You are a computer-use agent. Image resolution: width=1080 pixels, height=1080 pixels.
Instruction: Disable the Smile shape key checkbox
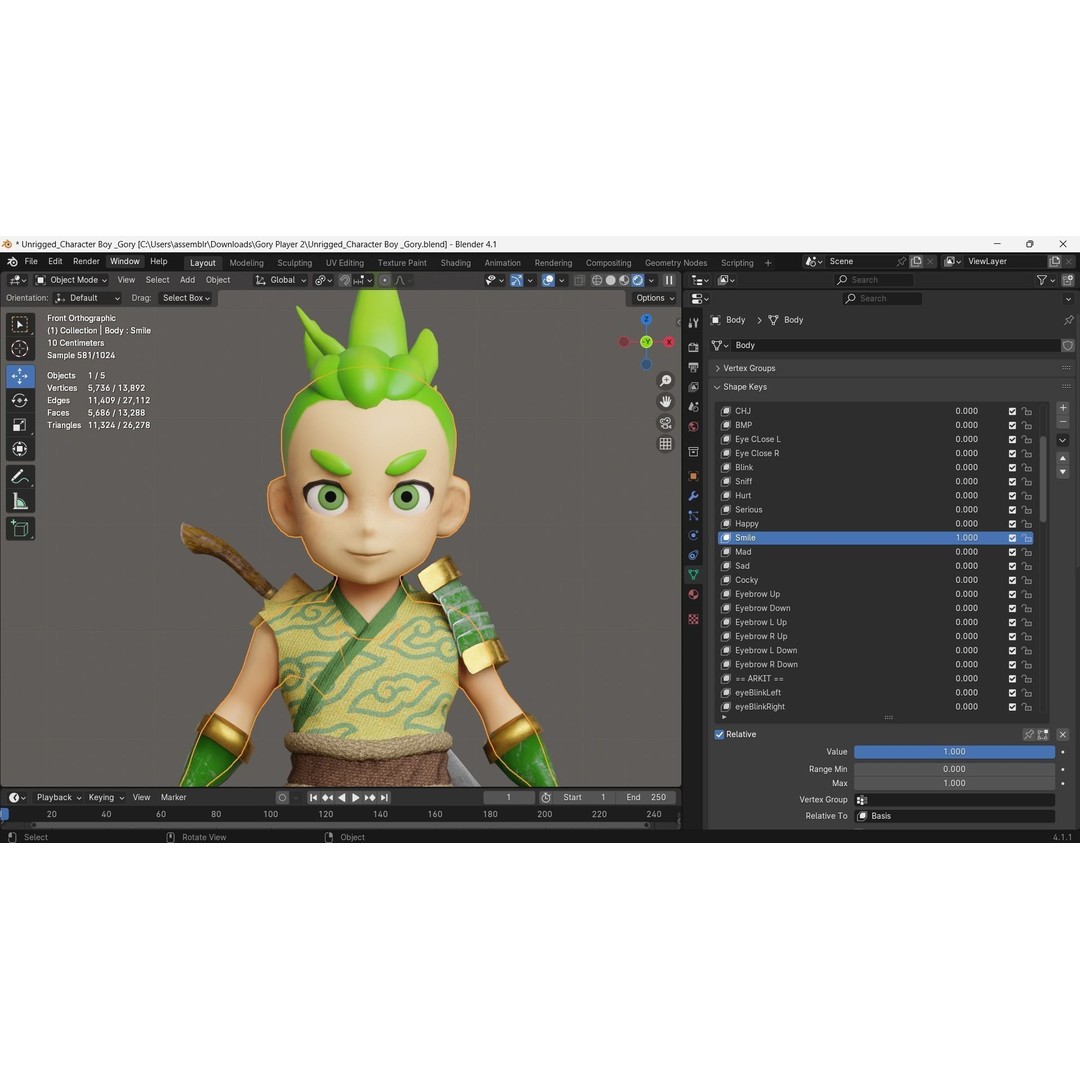(x=1012, y=538)
